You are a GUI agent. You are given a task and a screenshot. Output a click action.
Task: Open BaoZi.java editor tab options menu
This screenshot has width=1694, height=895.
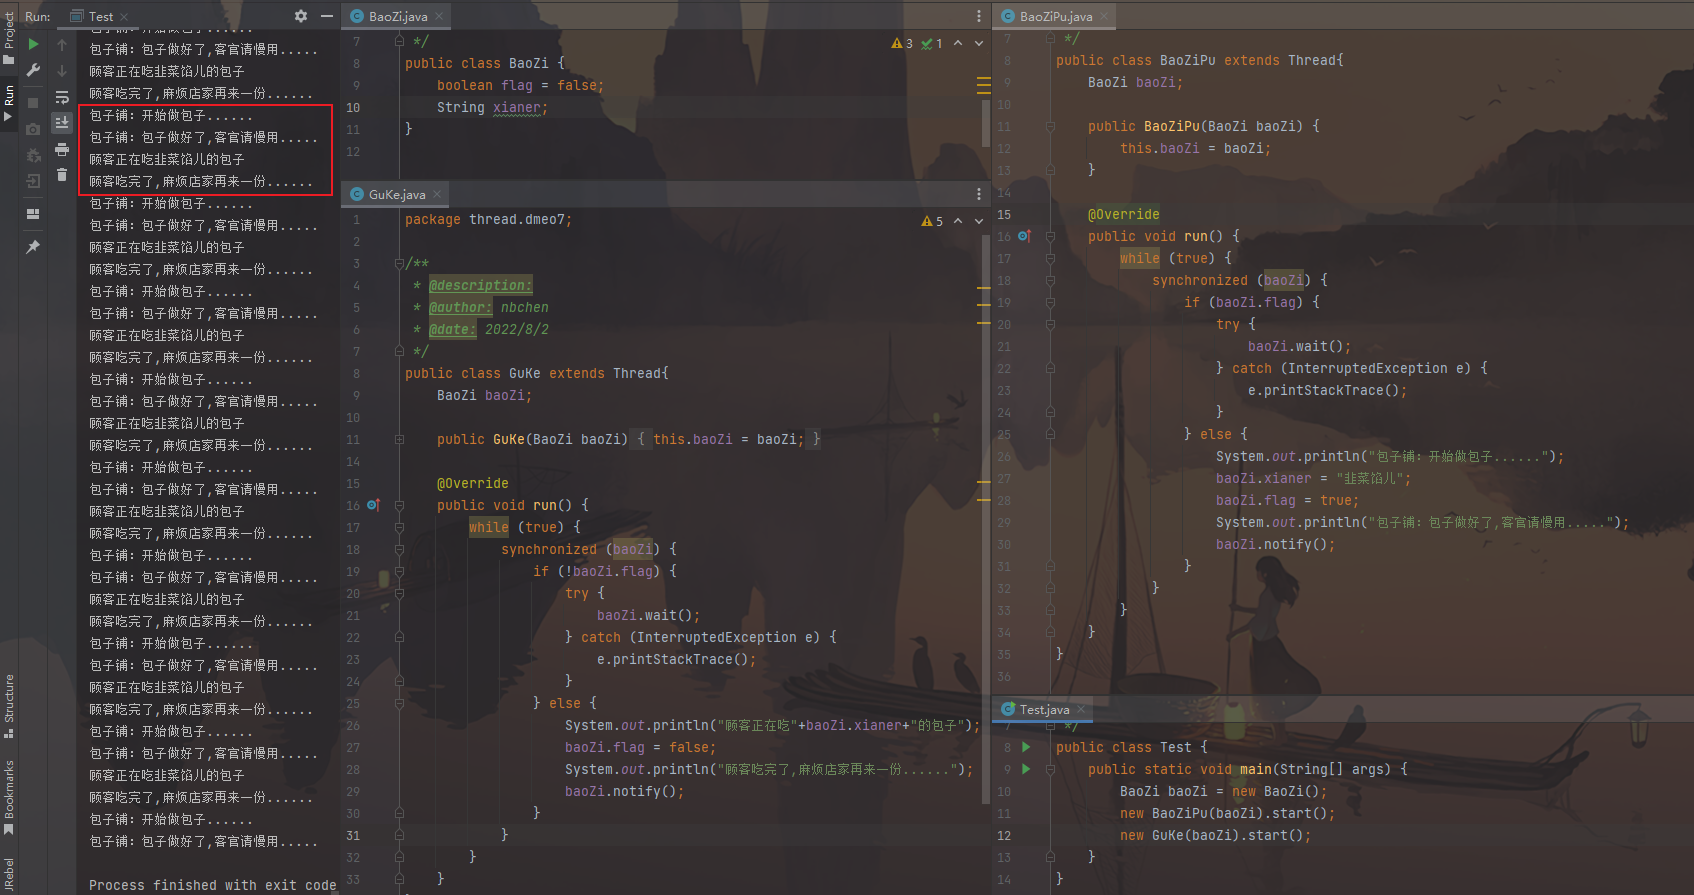point(979,16)
